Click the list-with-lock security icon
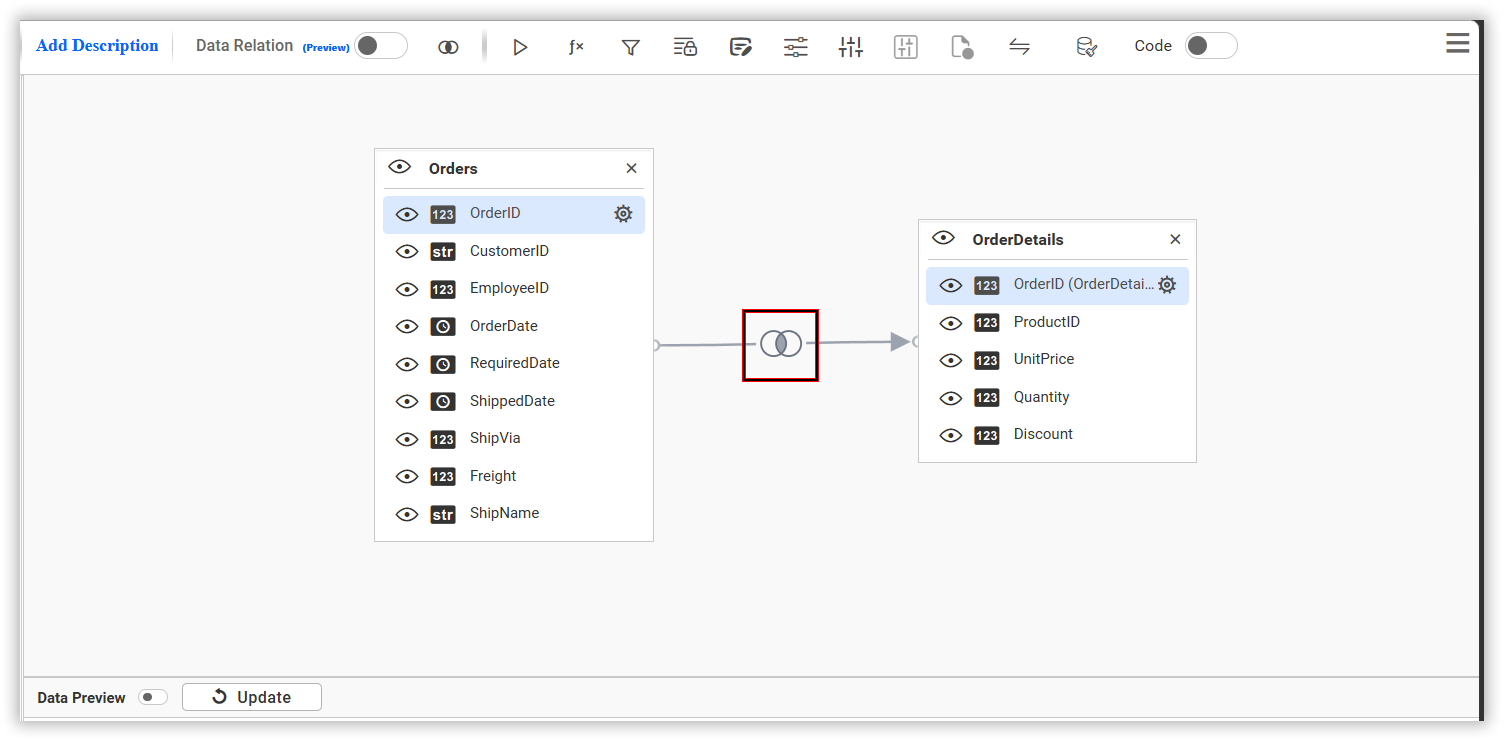Screen dimensions: 1504x741 click(x=685, y=47)
